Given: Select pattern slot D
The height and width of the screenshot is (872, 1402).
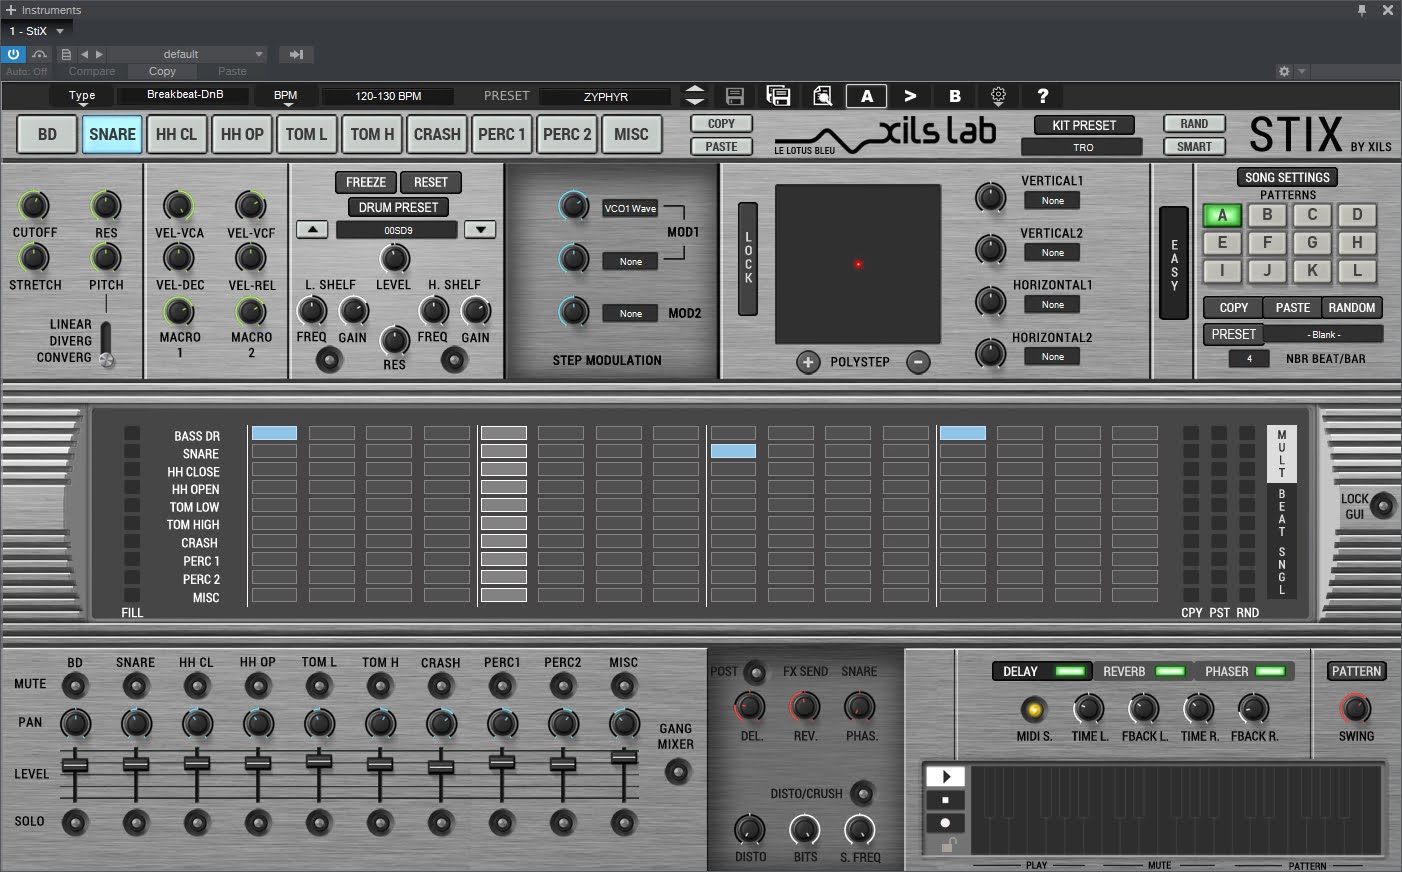Looking at the screenshot, I should coord(1357,215).
